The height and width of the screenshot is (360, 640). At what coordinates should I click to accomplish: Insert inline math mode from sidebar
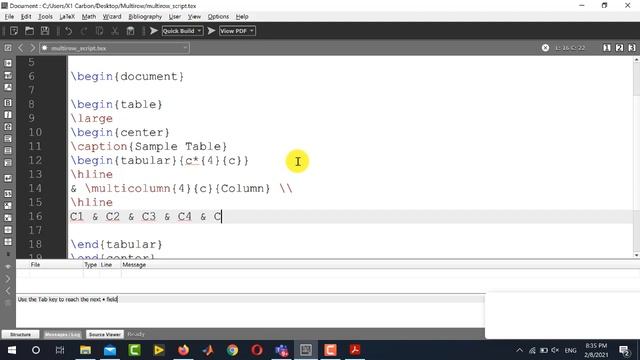[x=8, y=194]
